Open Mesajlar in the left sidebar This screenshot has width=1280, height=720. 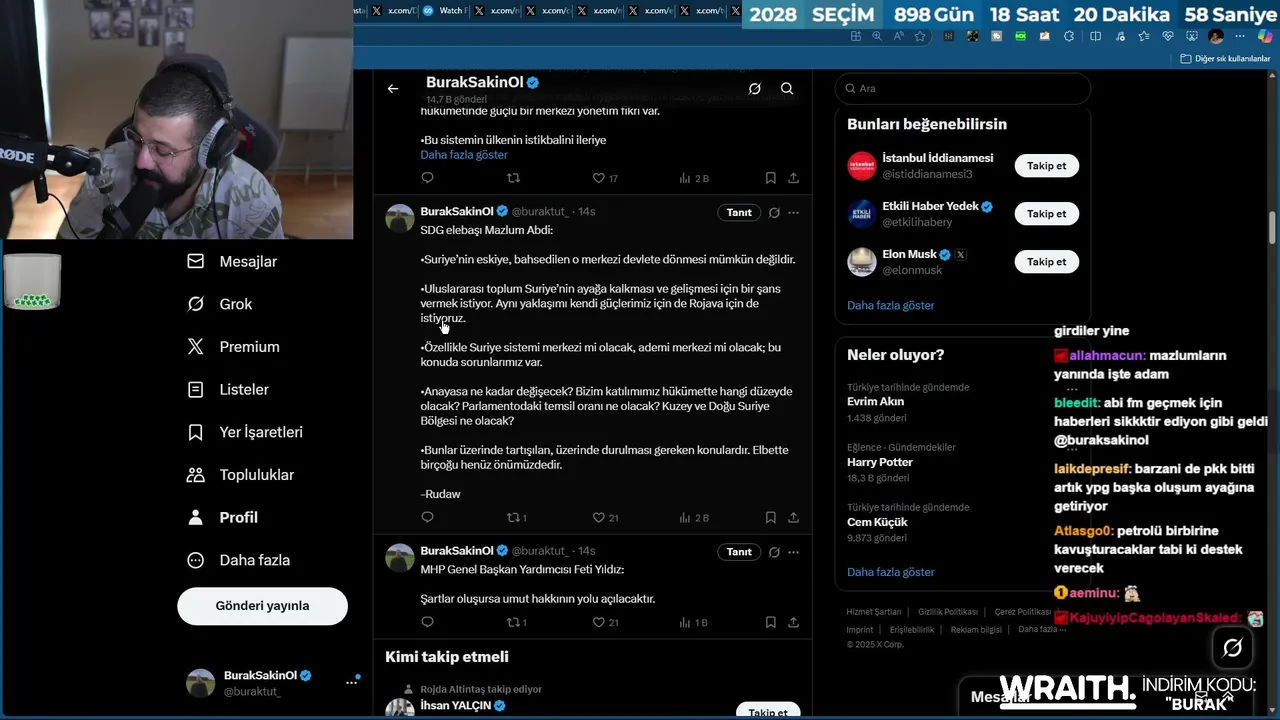click(232, 261)
